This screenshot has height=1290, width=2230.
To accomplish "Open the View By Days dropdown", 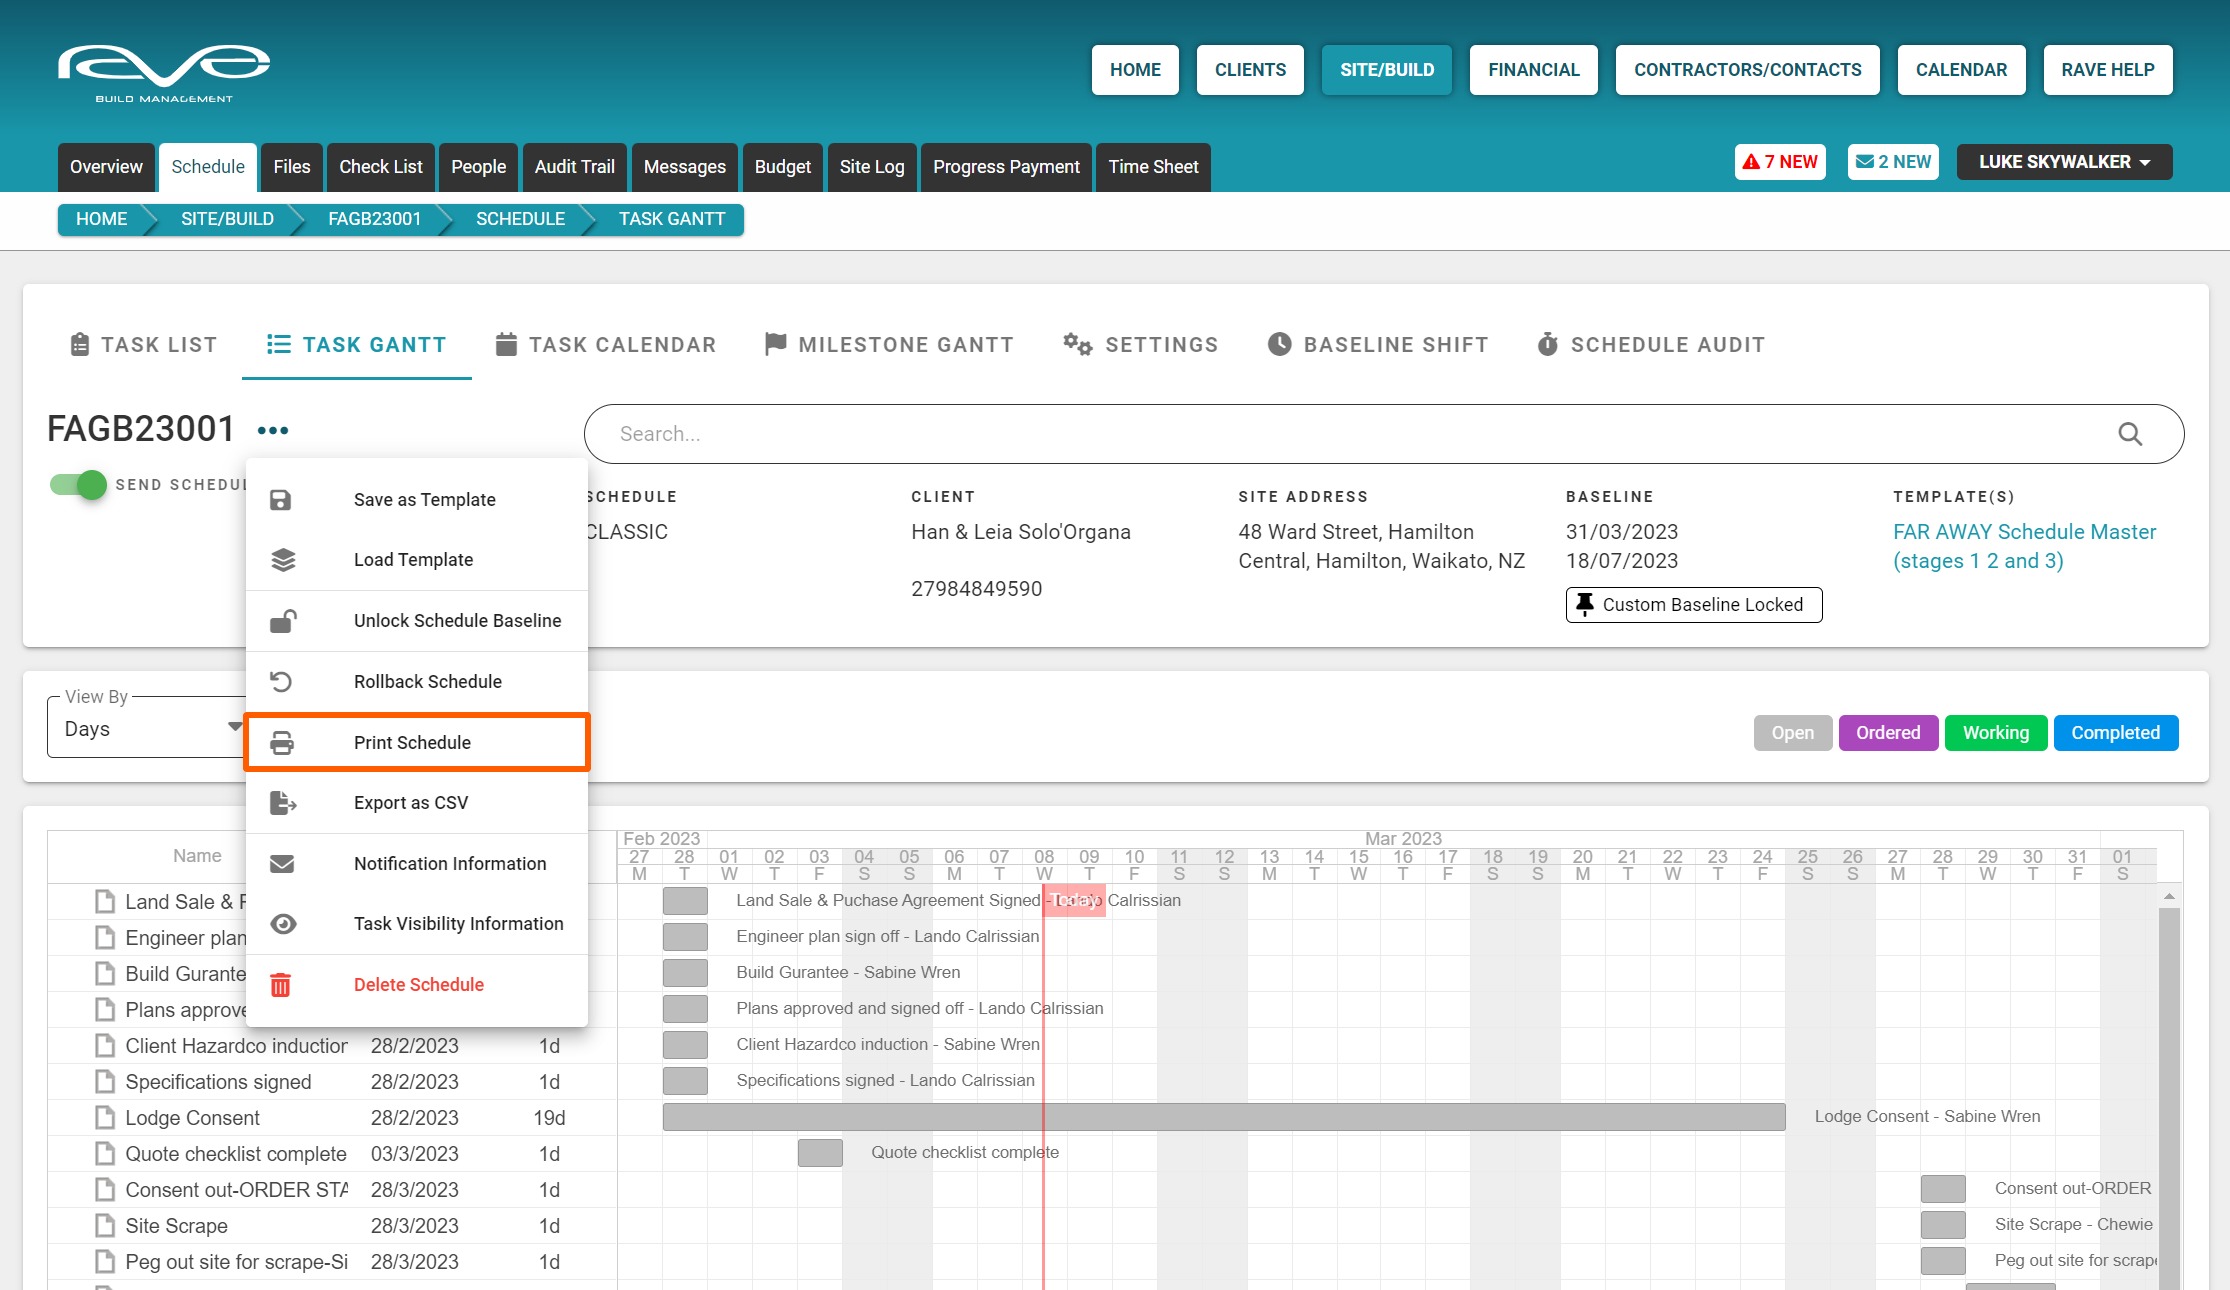I will [148, 729].
